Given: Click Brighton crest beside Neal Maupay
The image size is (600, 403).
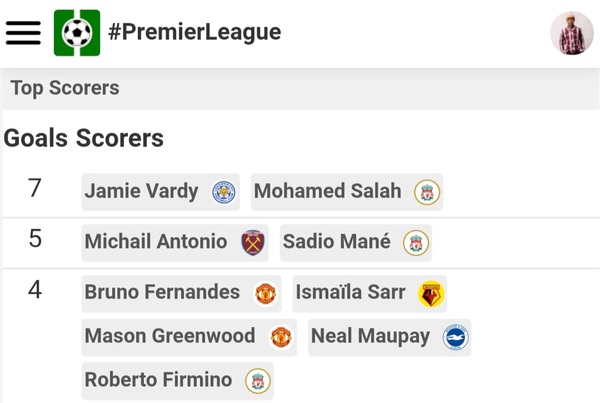Looking at the screenshot, I should [x=455, y=337].
